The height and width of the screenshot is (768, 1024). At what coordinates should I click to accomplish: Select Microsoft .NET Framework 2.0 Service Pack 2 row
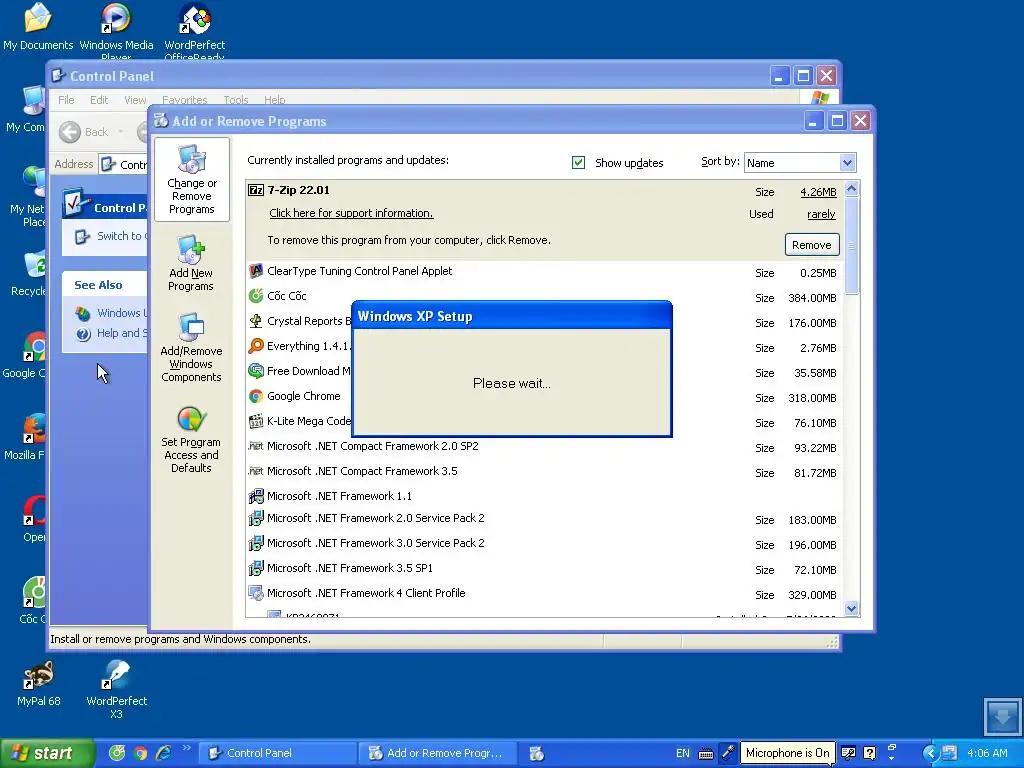(x=544, y=519)
